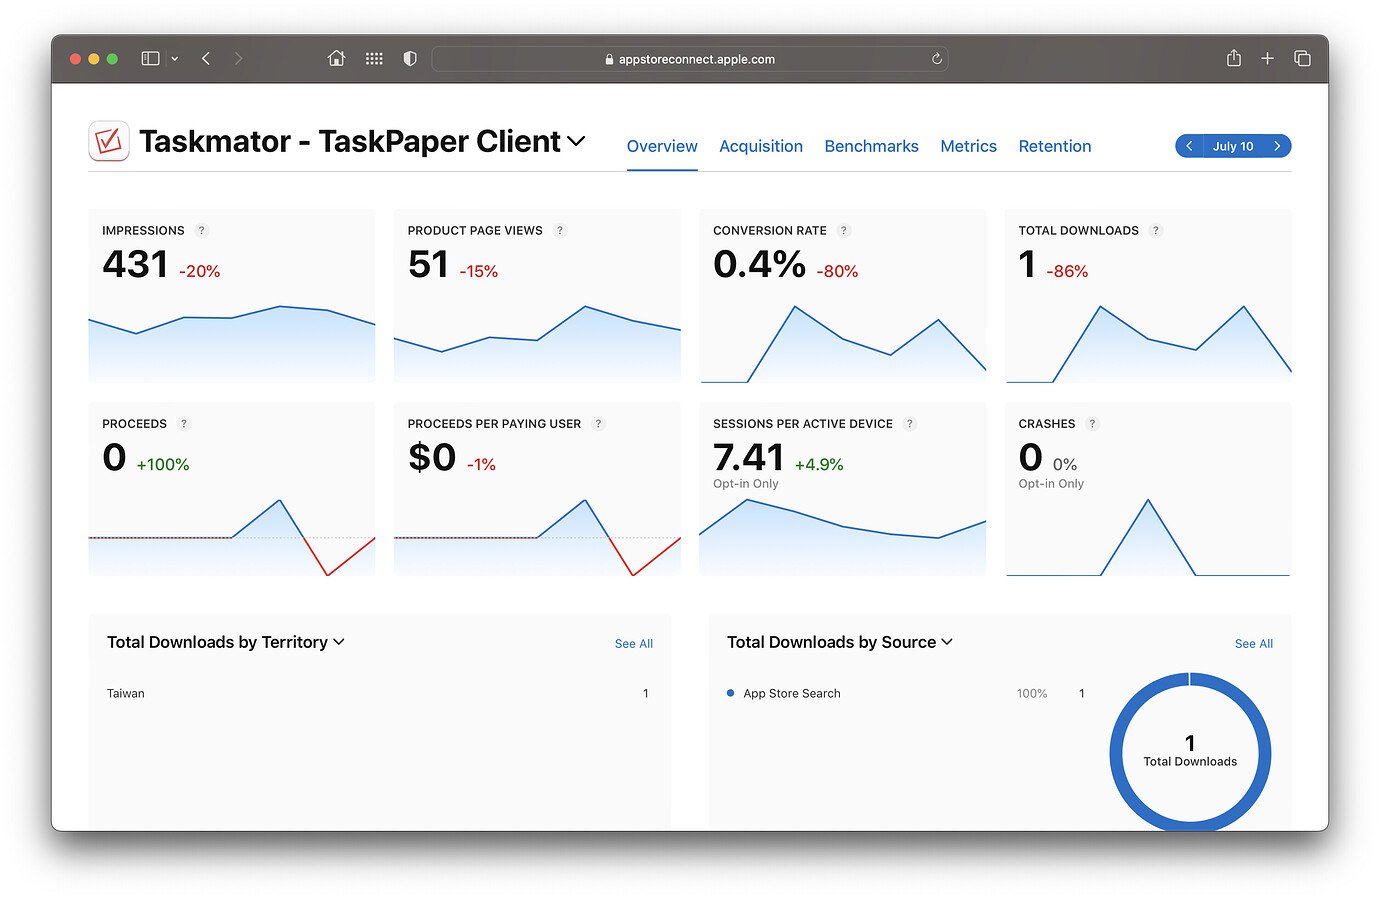
Task: Click the Safari address bar
Action: tap(690, 58)
